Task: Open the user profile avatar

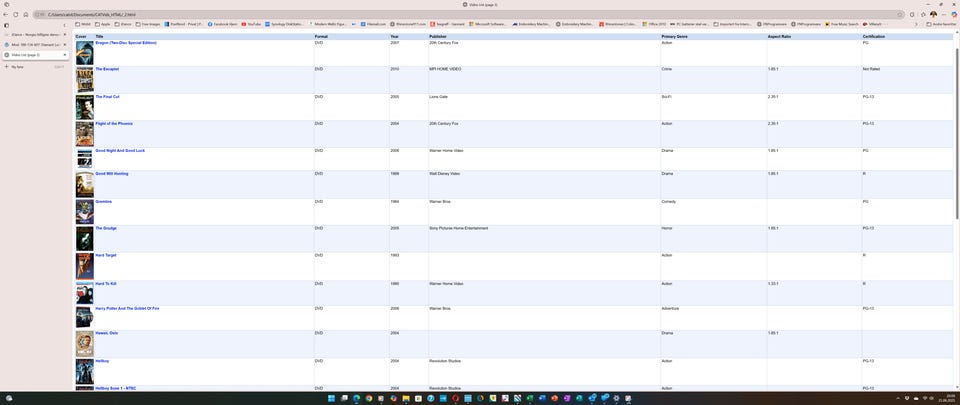Action: (933, 14)
